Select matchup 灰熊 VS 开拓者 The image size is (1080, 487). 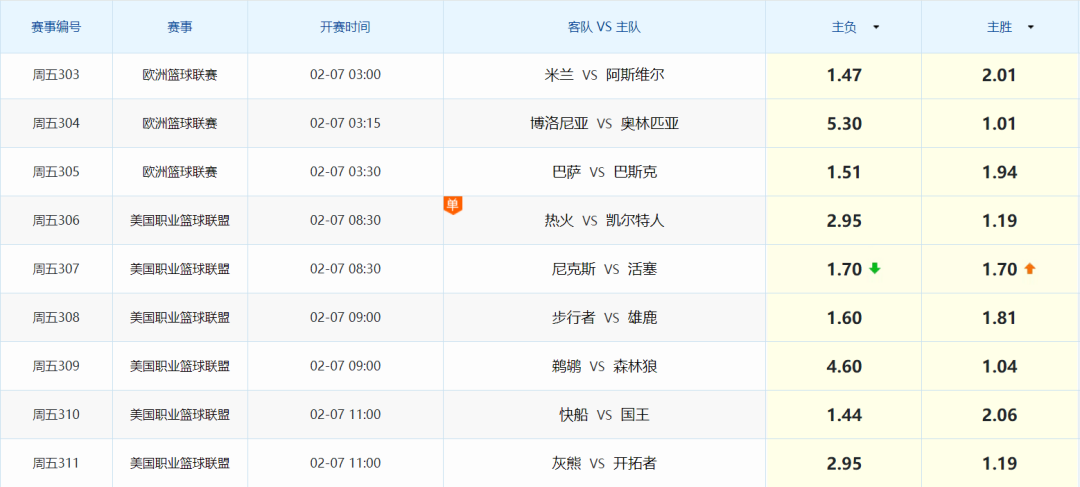coord(604,464)
